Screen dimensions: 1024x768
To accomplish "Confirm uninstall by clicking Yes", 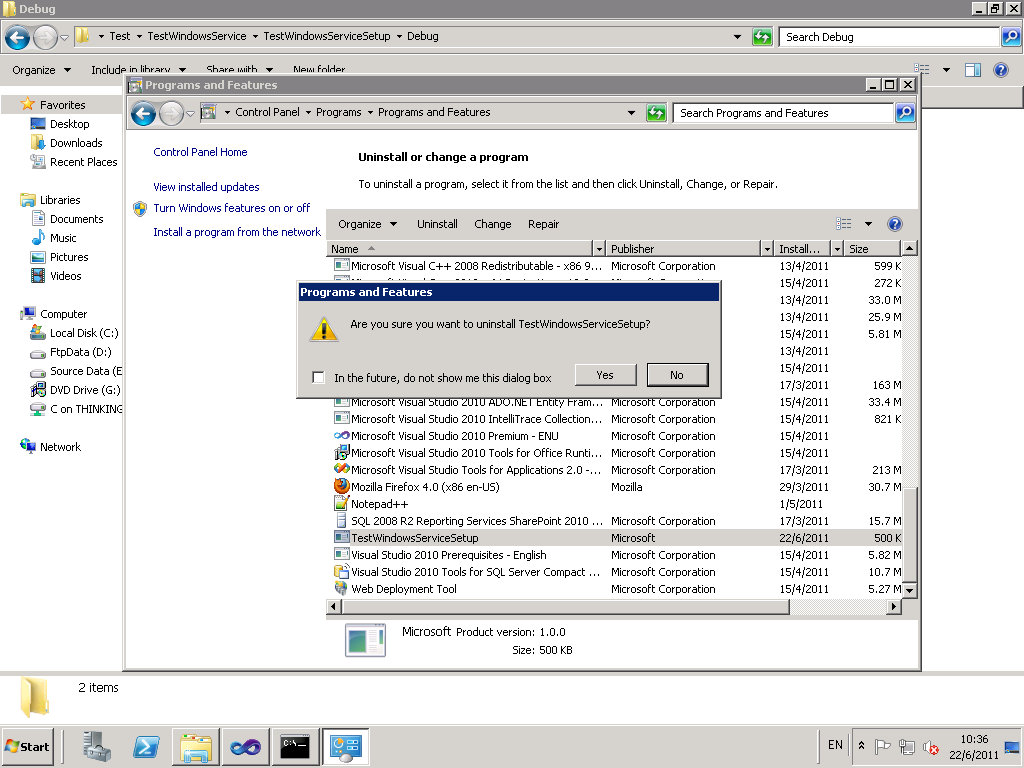I will (x=605, y=375).
